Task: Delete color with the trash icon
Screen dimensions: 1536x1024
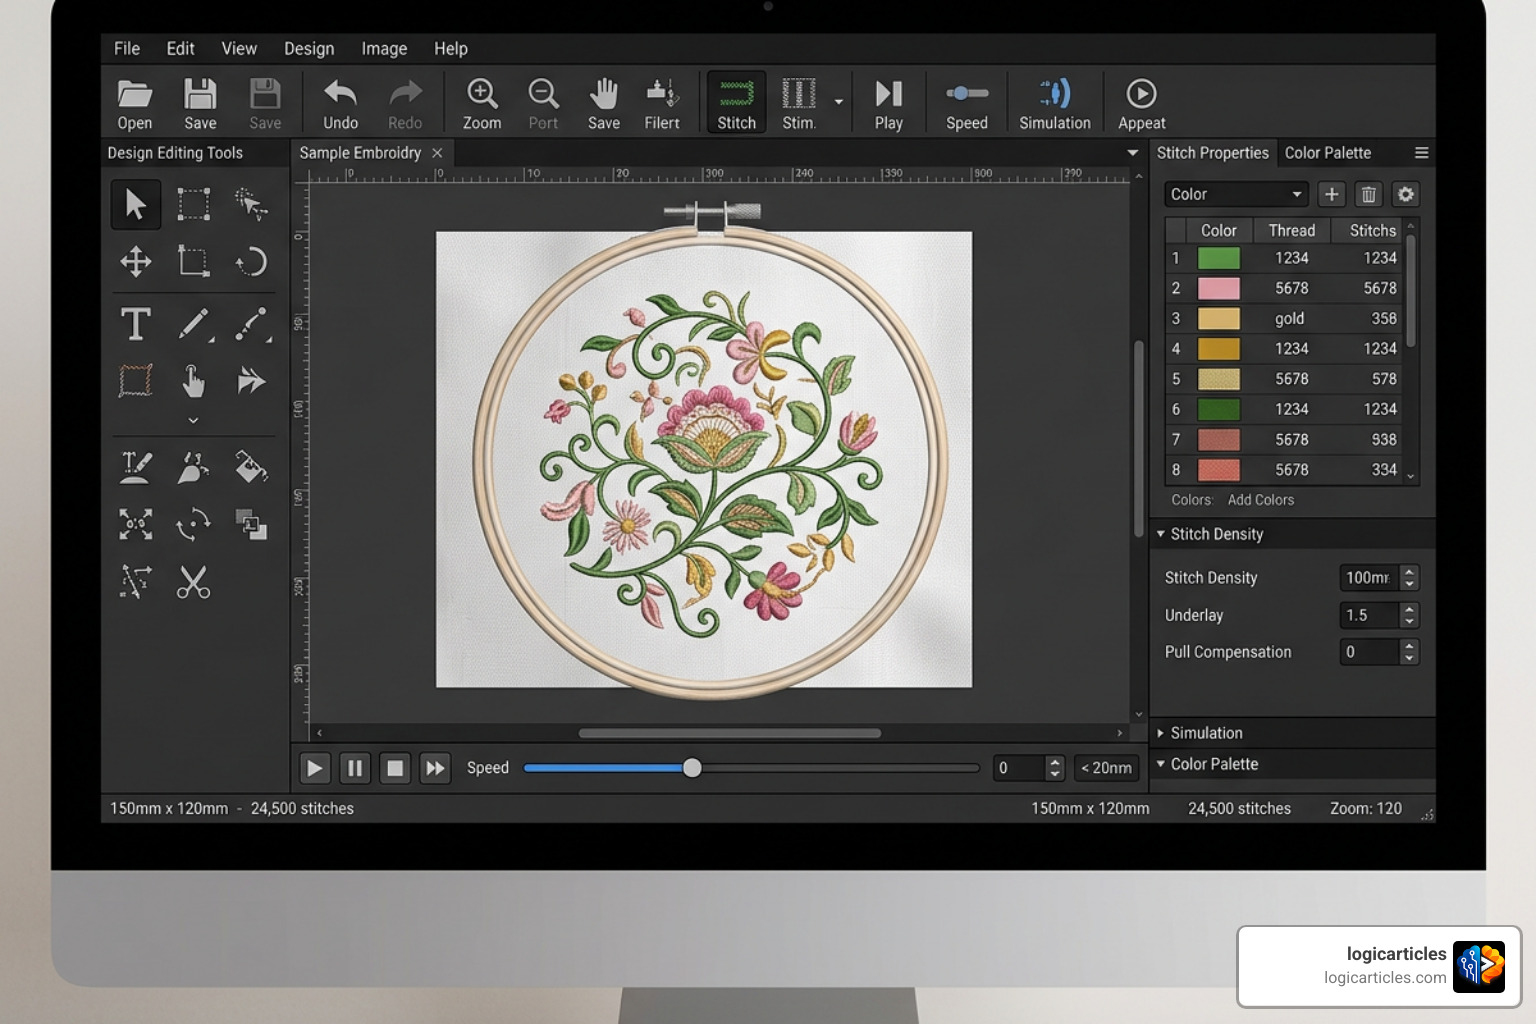Action: click(x=1368, y=194)
